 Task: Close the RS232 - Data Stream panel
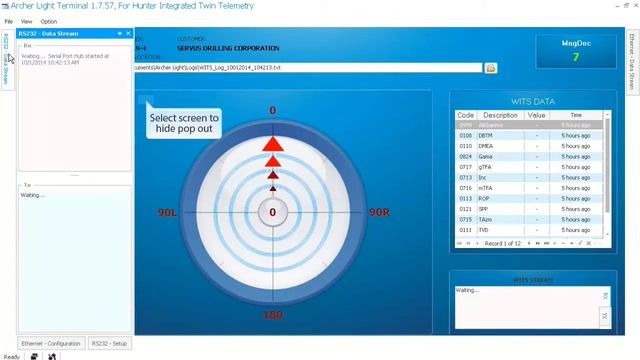tap(129, 33)
